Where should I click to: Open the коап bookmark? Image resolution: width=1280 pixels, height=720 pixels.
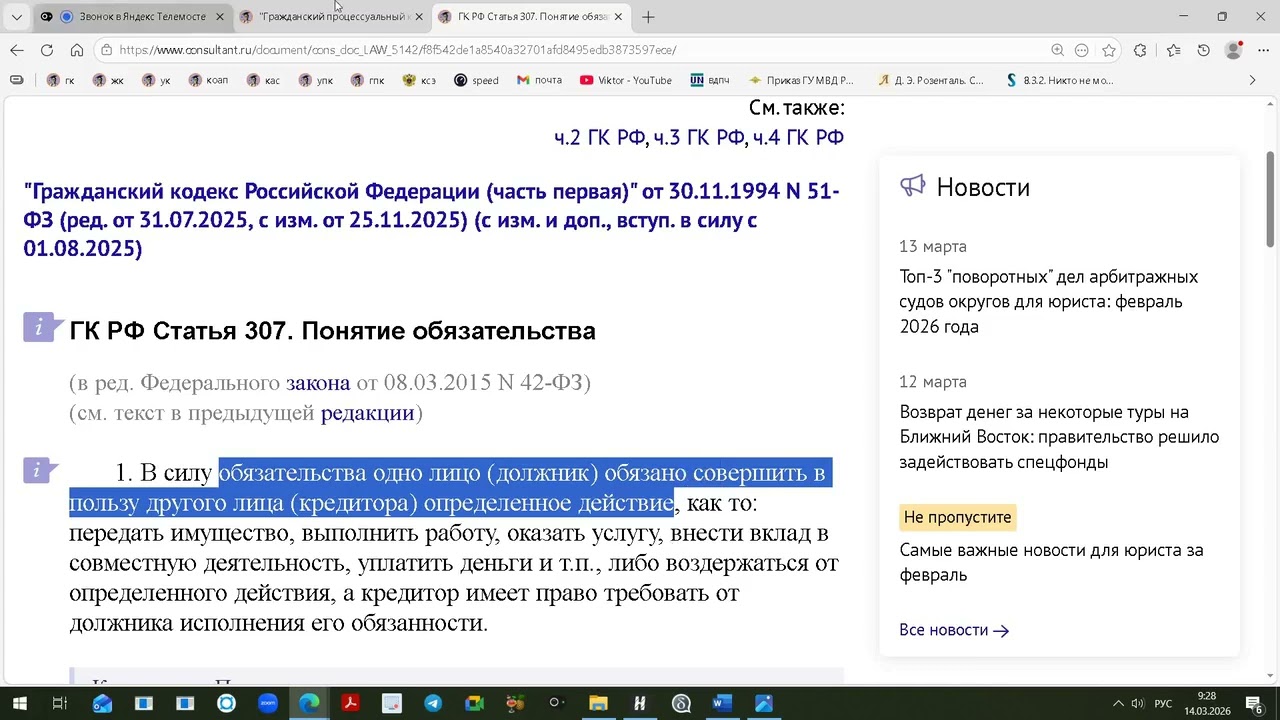[208, 80]
